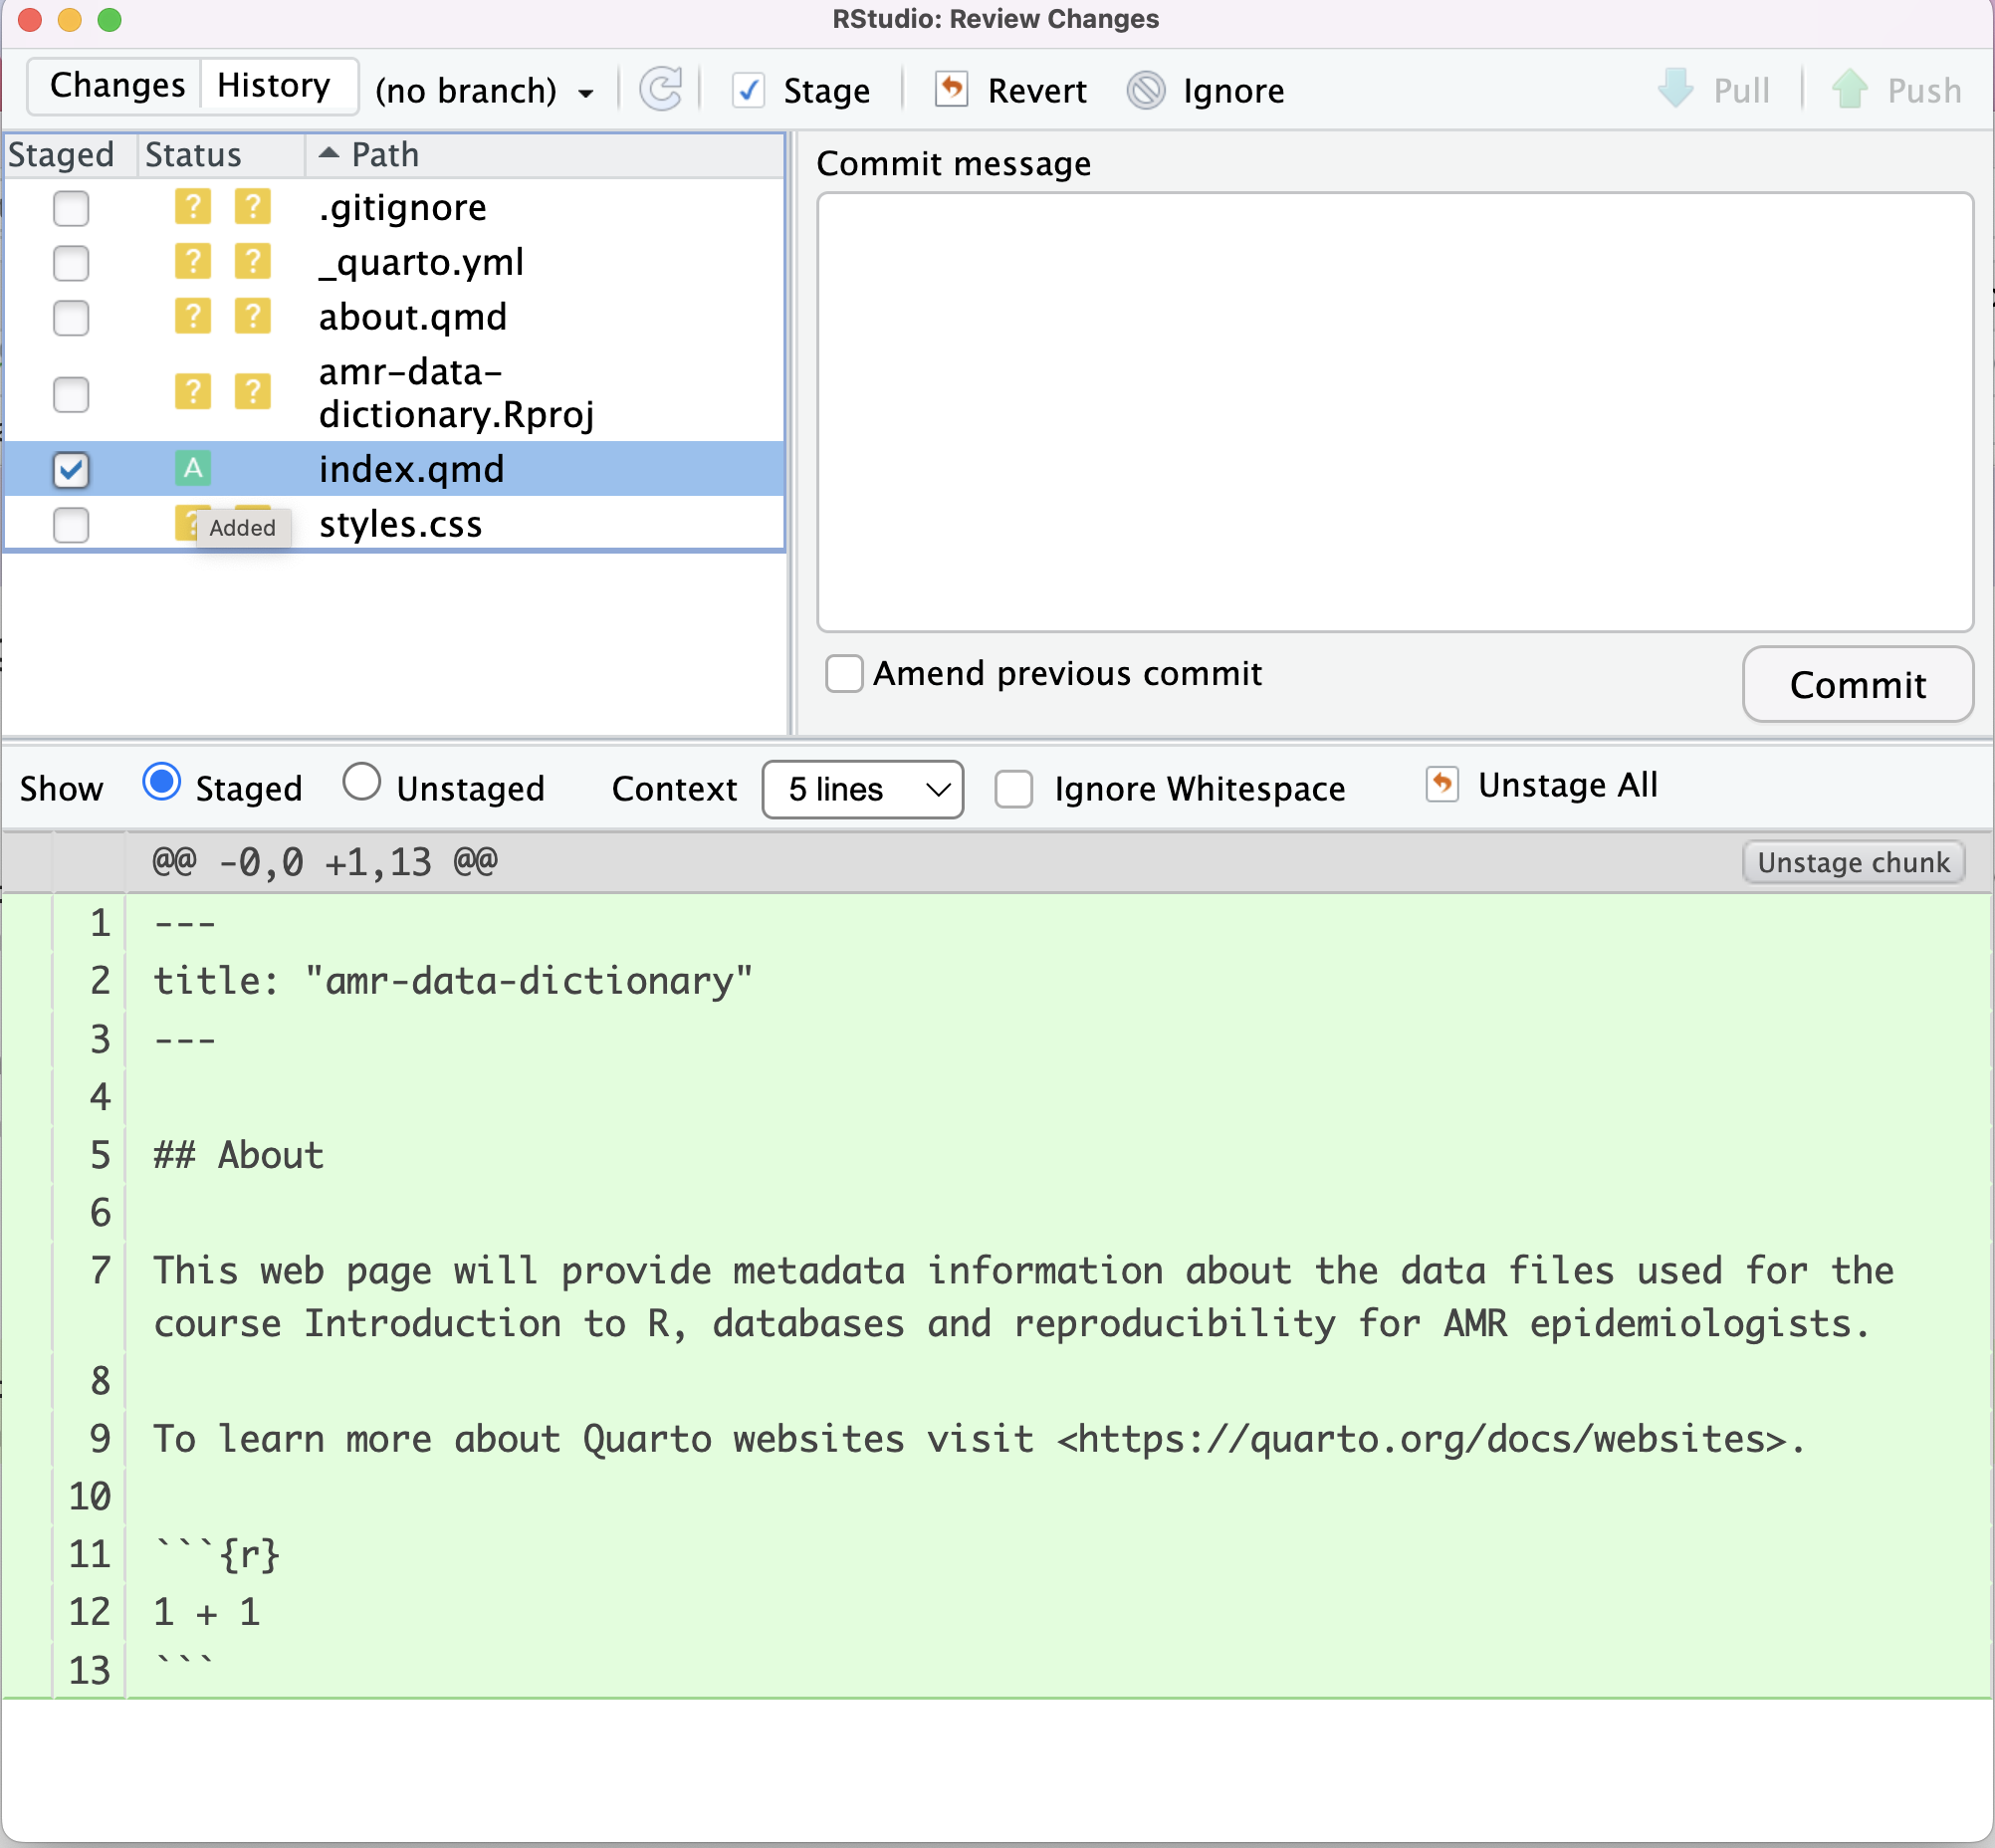Stage amr-data-dictionary.Rproj checkbox
This screenshot has height=1848, width=1995.
(x=71, y=393)
